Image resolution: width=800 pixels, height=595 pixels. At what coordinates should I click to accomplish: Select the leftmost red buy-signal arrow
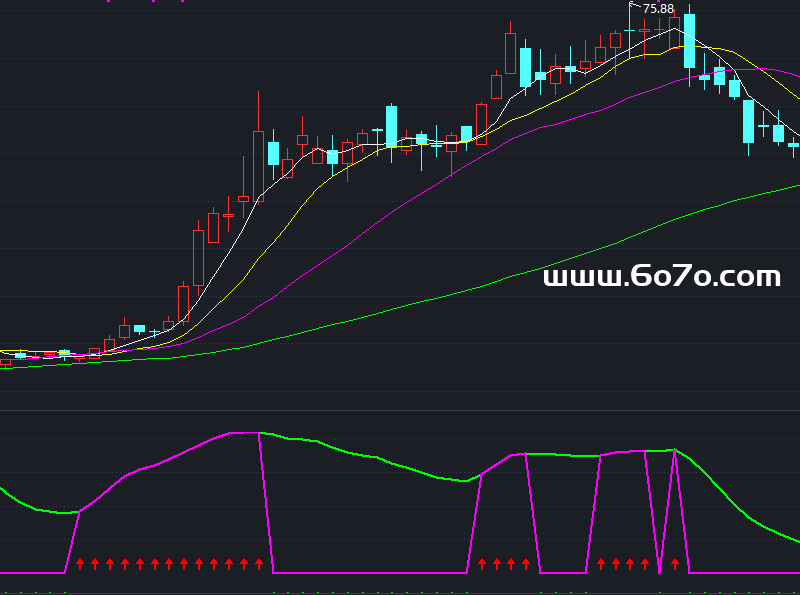click(80, 564)
